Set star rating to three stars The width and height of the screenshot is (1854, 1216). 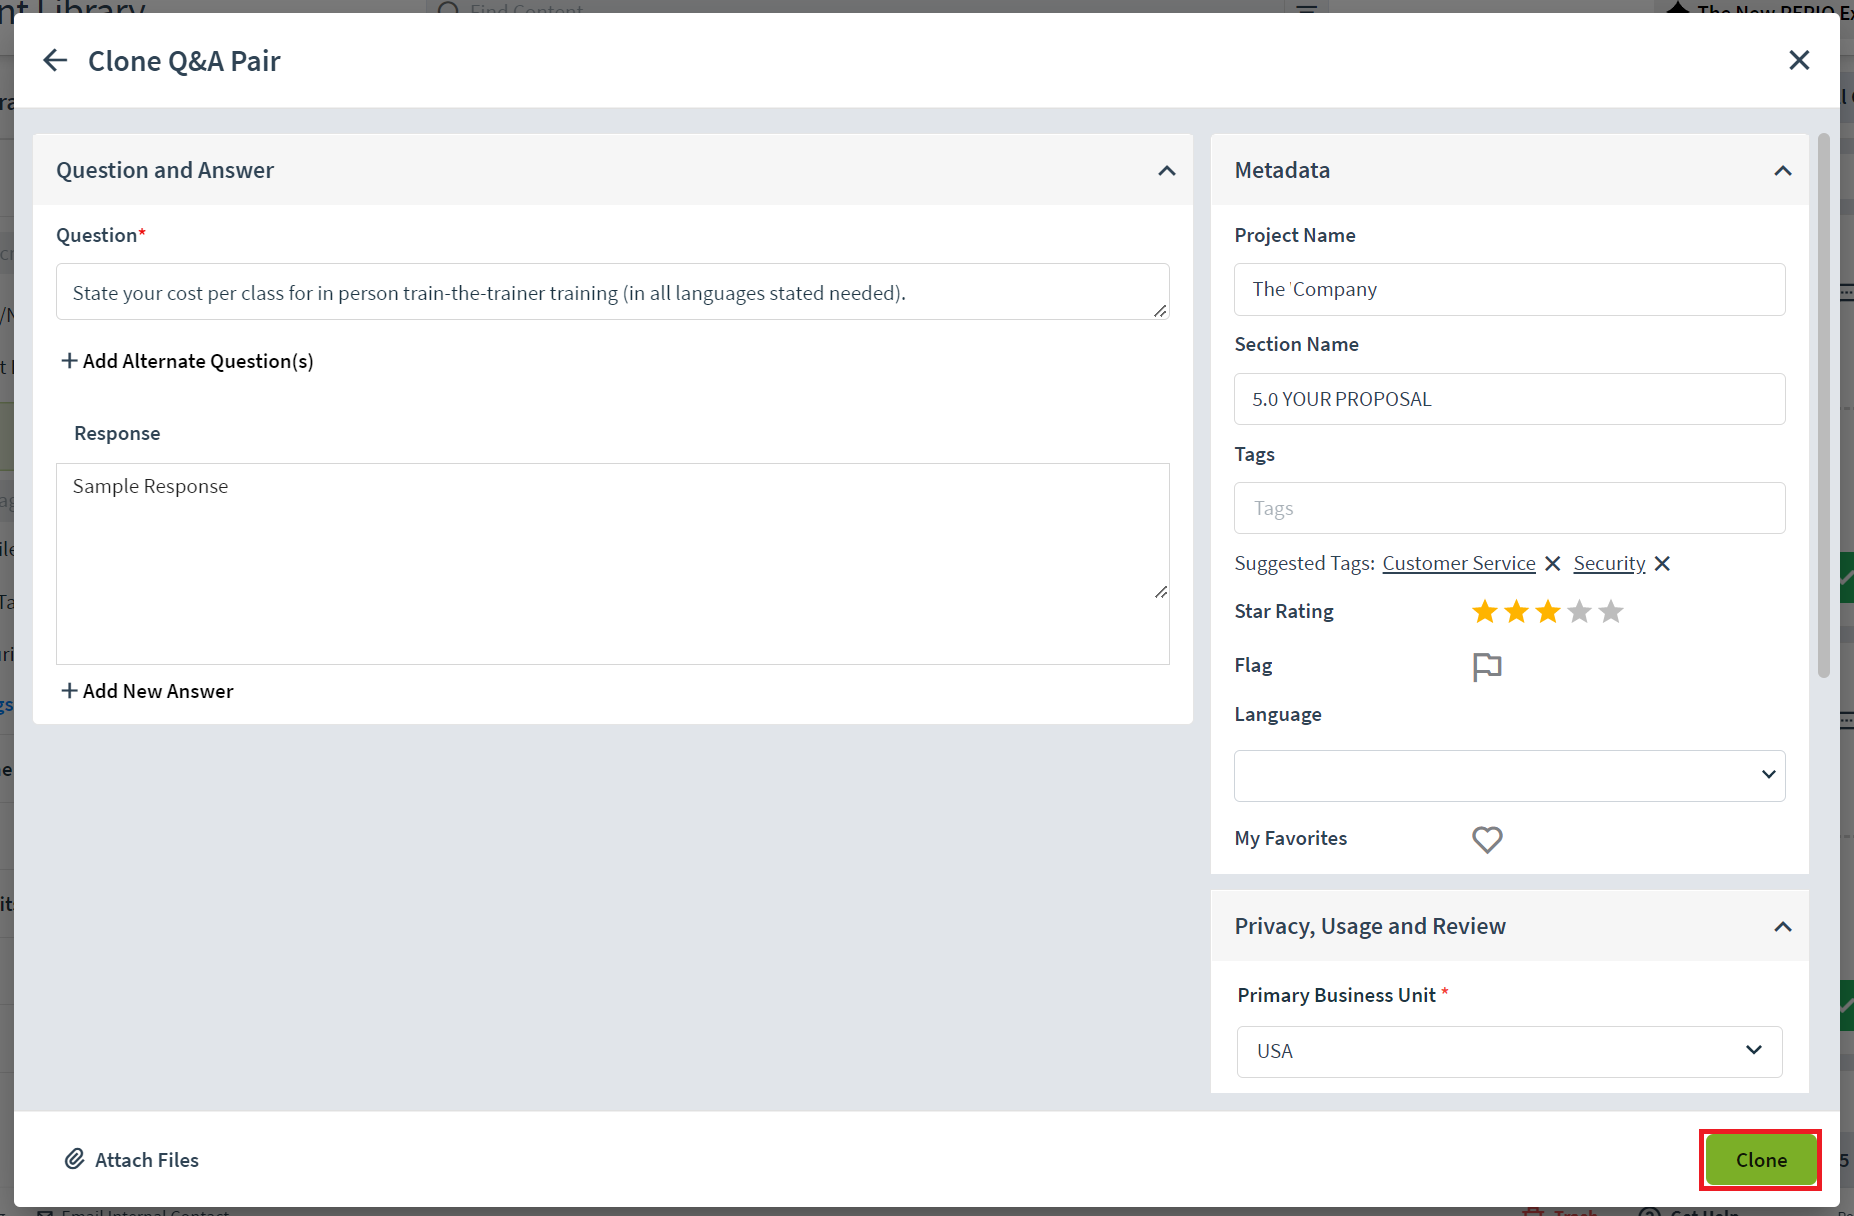[x=1548, y=611]
